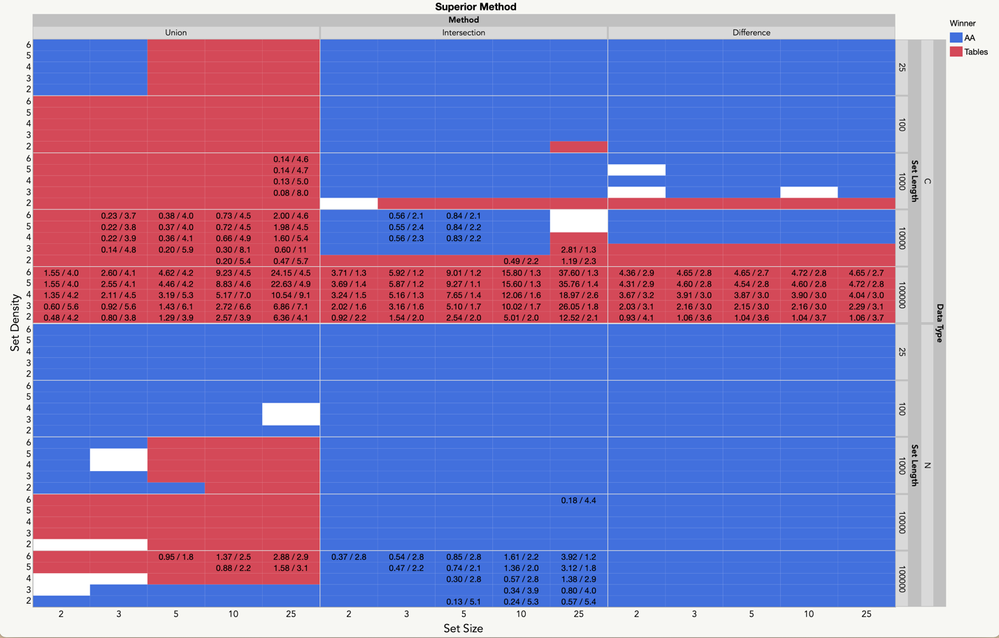
Task: Click the cell labeled 2.81 / 1.3
Action: 579,250
